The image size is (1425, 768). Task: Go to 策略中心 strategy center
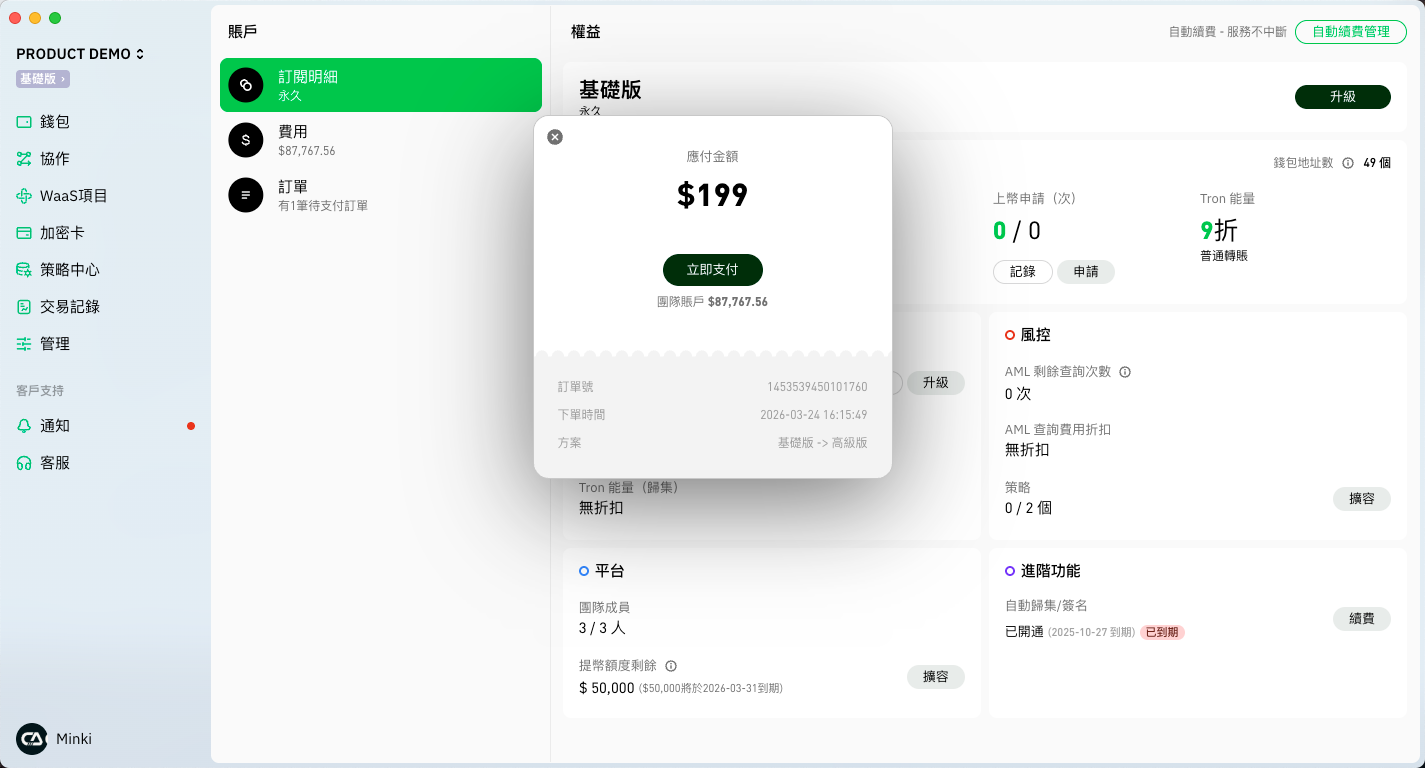pyautogui.click(x=24, y=270)
